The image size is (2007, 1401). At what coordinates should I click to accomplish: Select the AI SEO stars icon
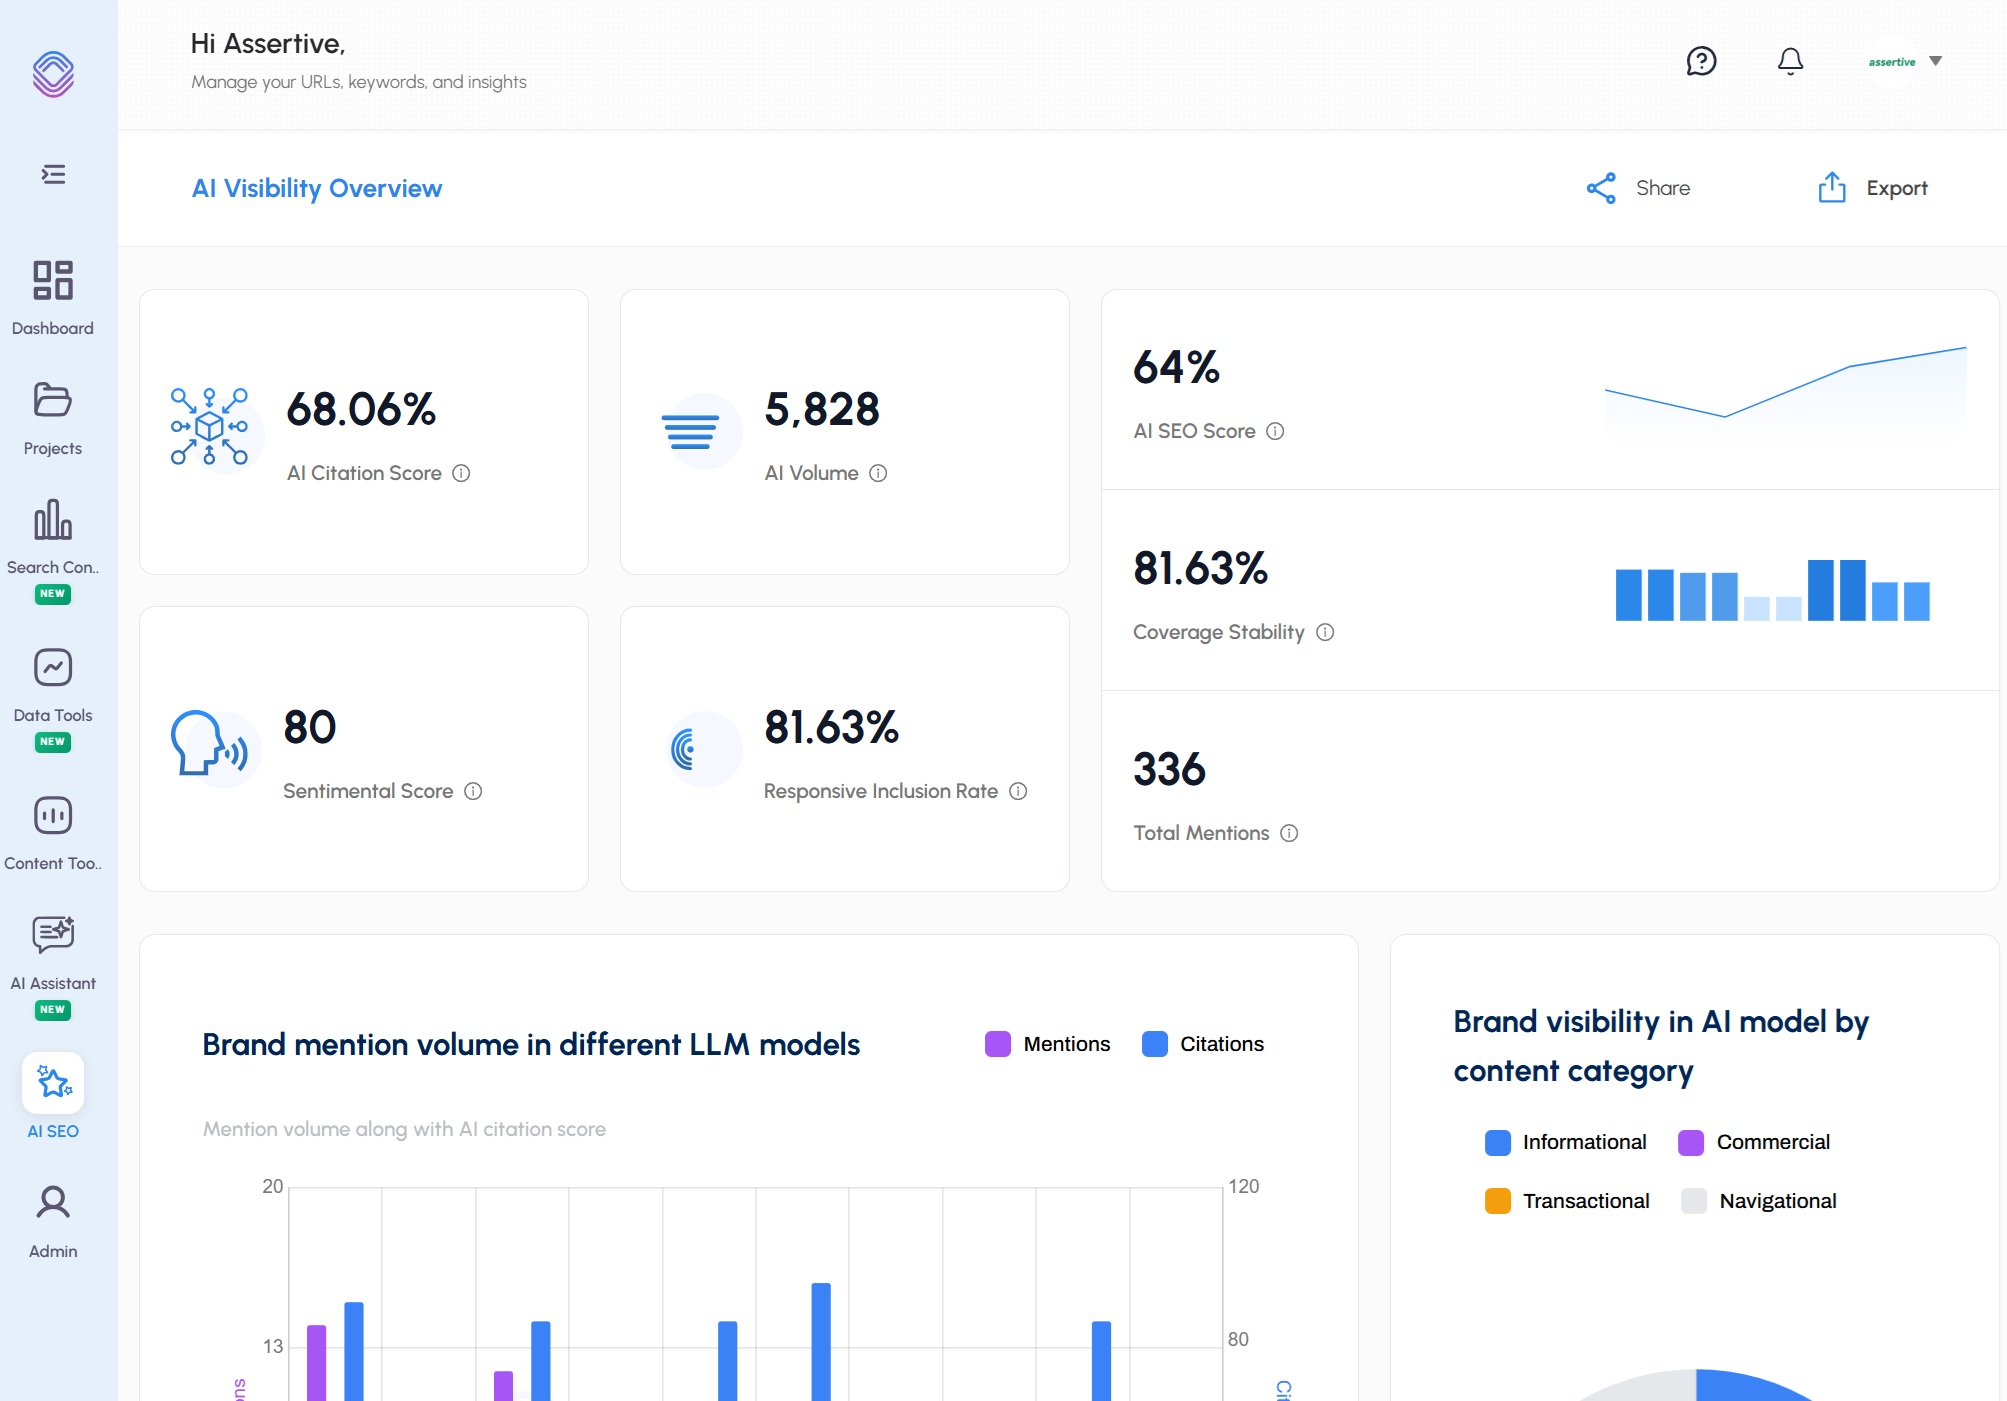[53, 1082]
